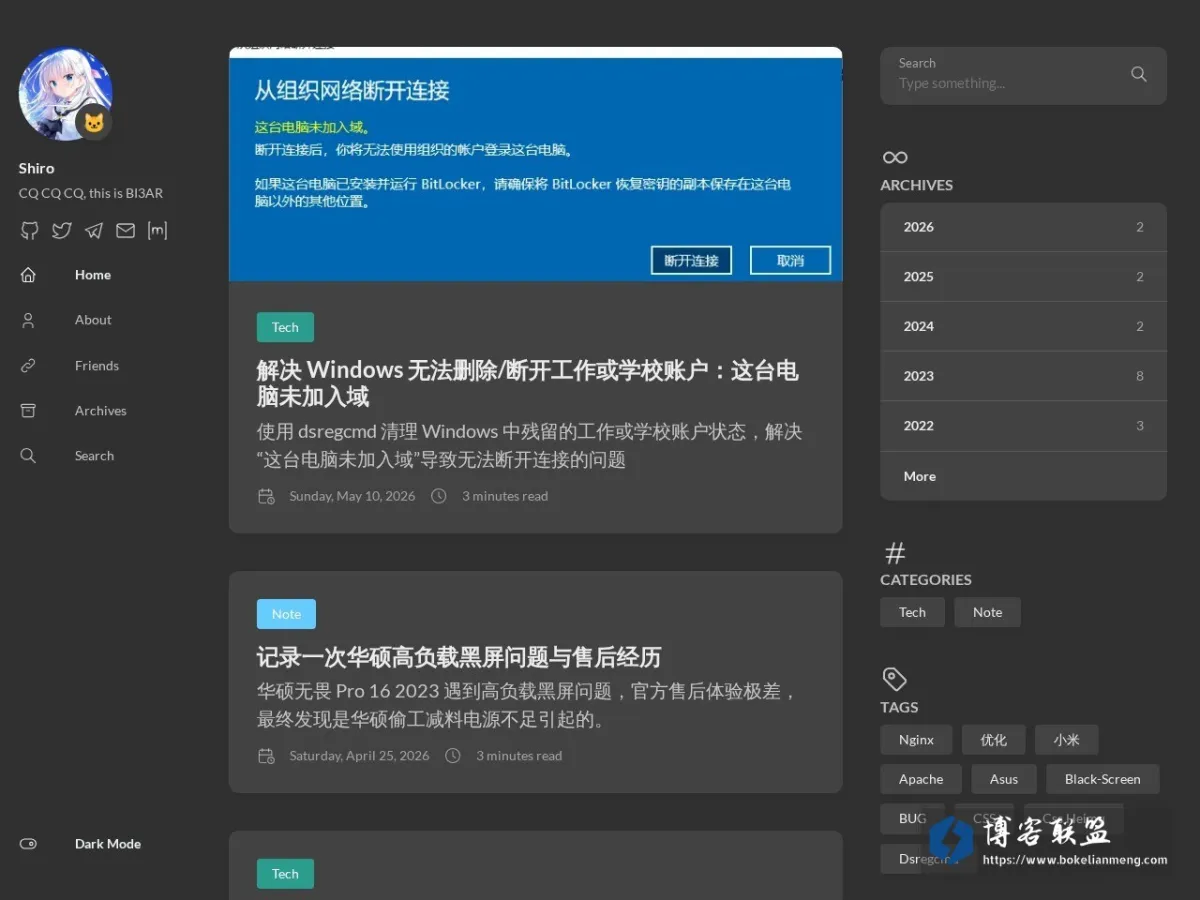The image size is (1200, 900).
Task: Open the Matrix [m] icon link
Action: pyautogui.click(x=157, y=231)
